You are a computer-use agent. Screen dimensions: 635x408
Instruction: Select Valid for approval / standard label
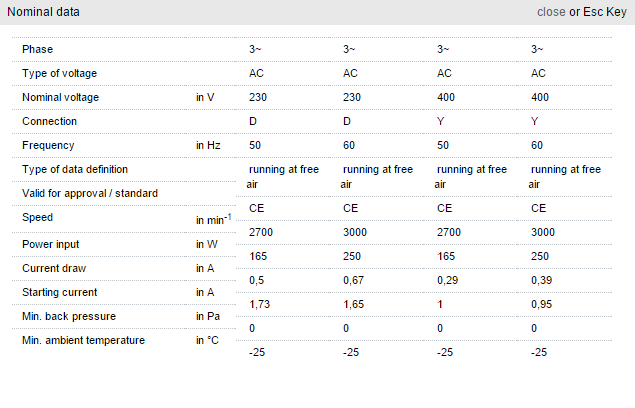(91, 192)
